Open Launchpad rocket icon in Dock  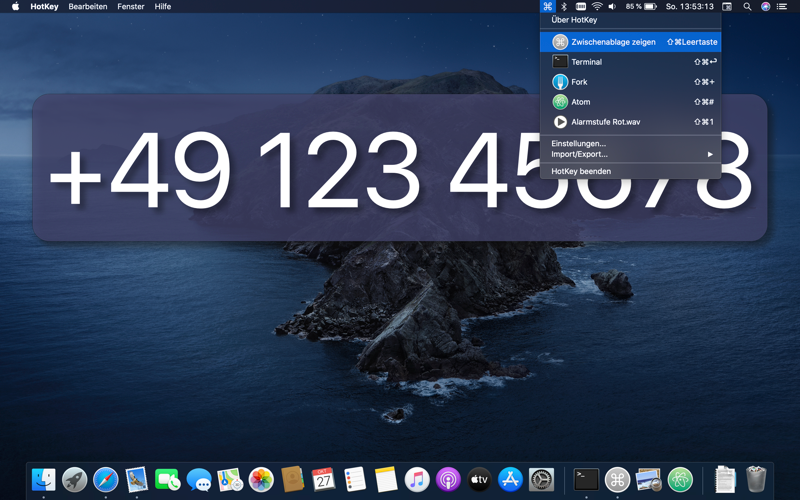[74, 480]
